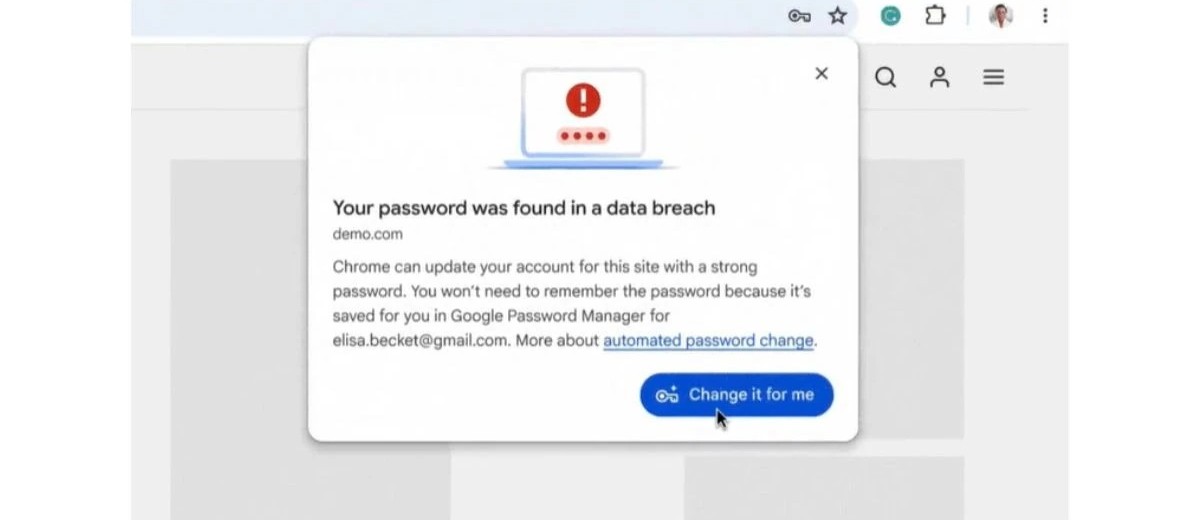Dismiss the data breach dialog
Viewport: 1200px width, 520px height.
(x=822, y=73)
